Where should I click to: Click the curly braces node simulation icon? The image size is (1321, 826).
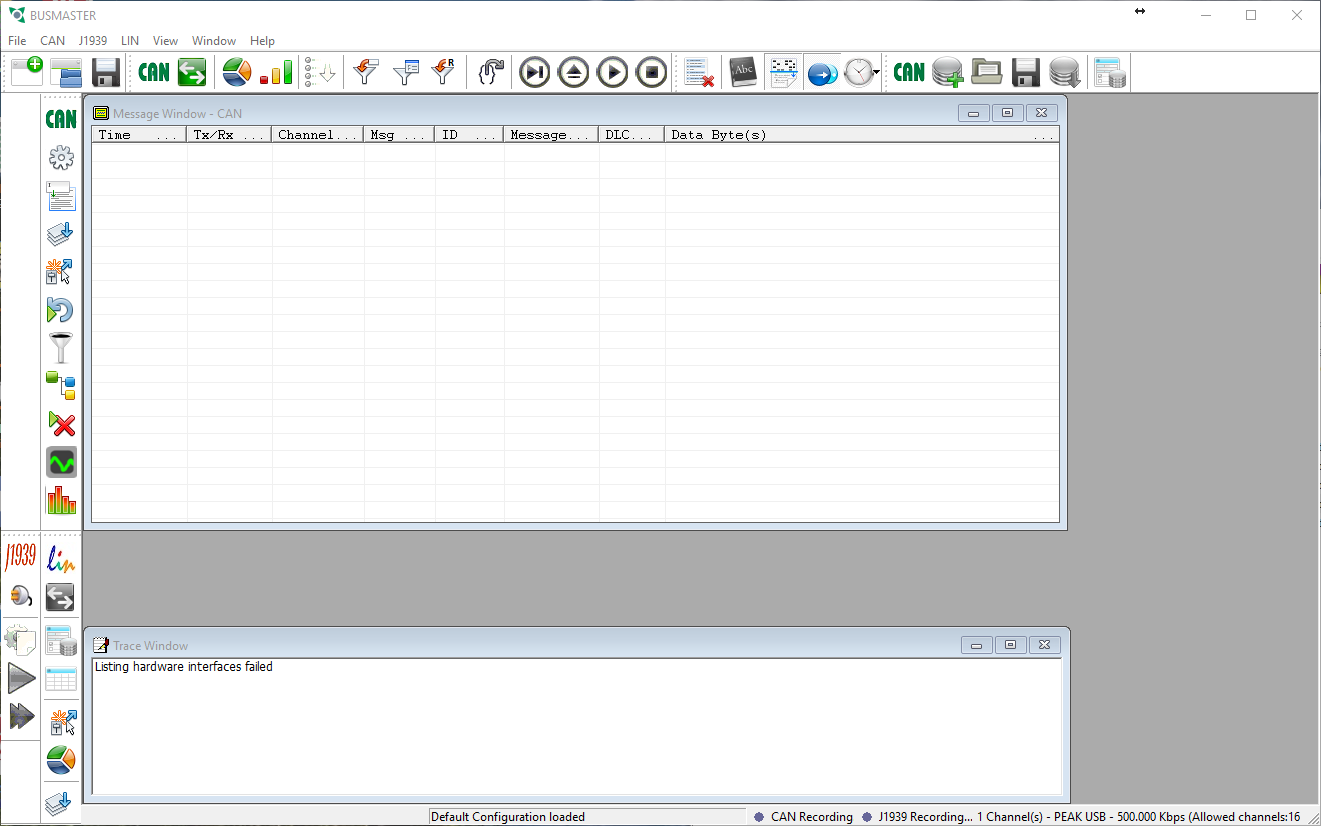coord(490,72)
